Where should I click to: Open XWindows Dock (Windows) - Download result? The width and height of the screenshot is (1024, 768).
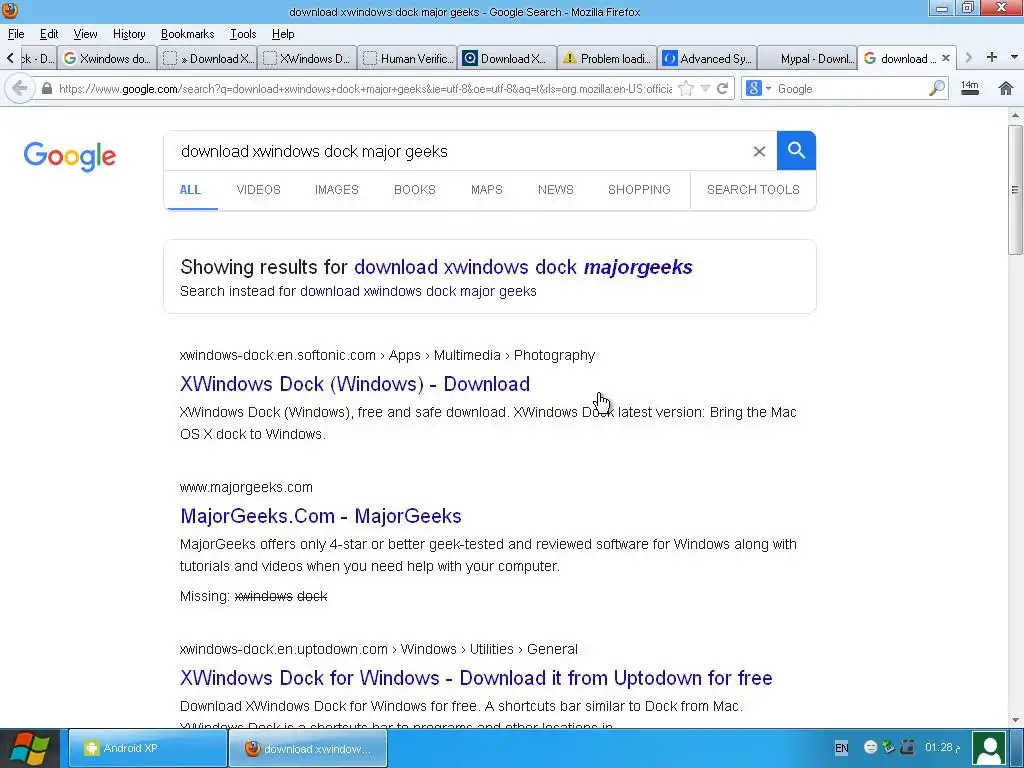tap(355, 384)
